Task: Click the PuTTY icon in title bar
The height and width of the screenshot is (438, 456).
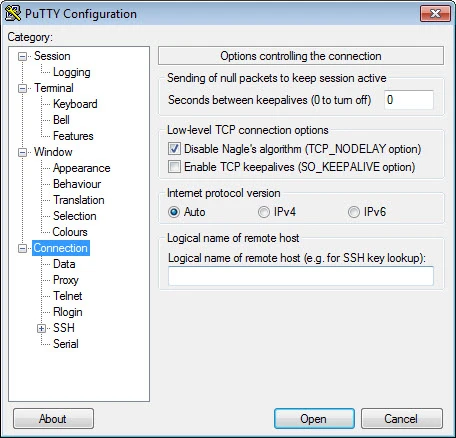Action: (13, 13)
